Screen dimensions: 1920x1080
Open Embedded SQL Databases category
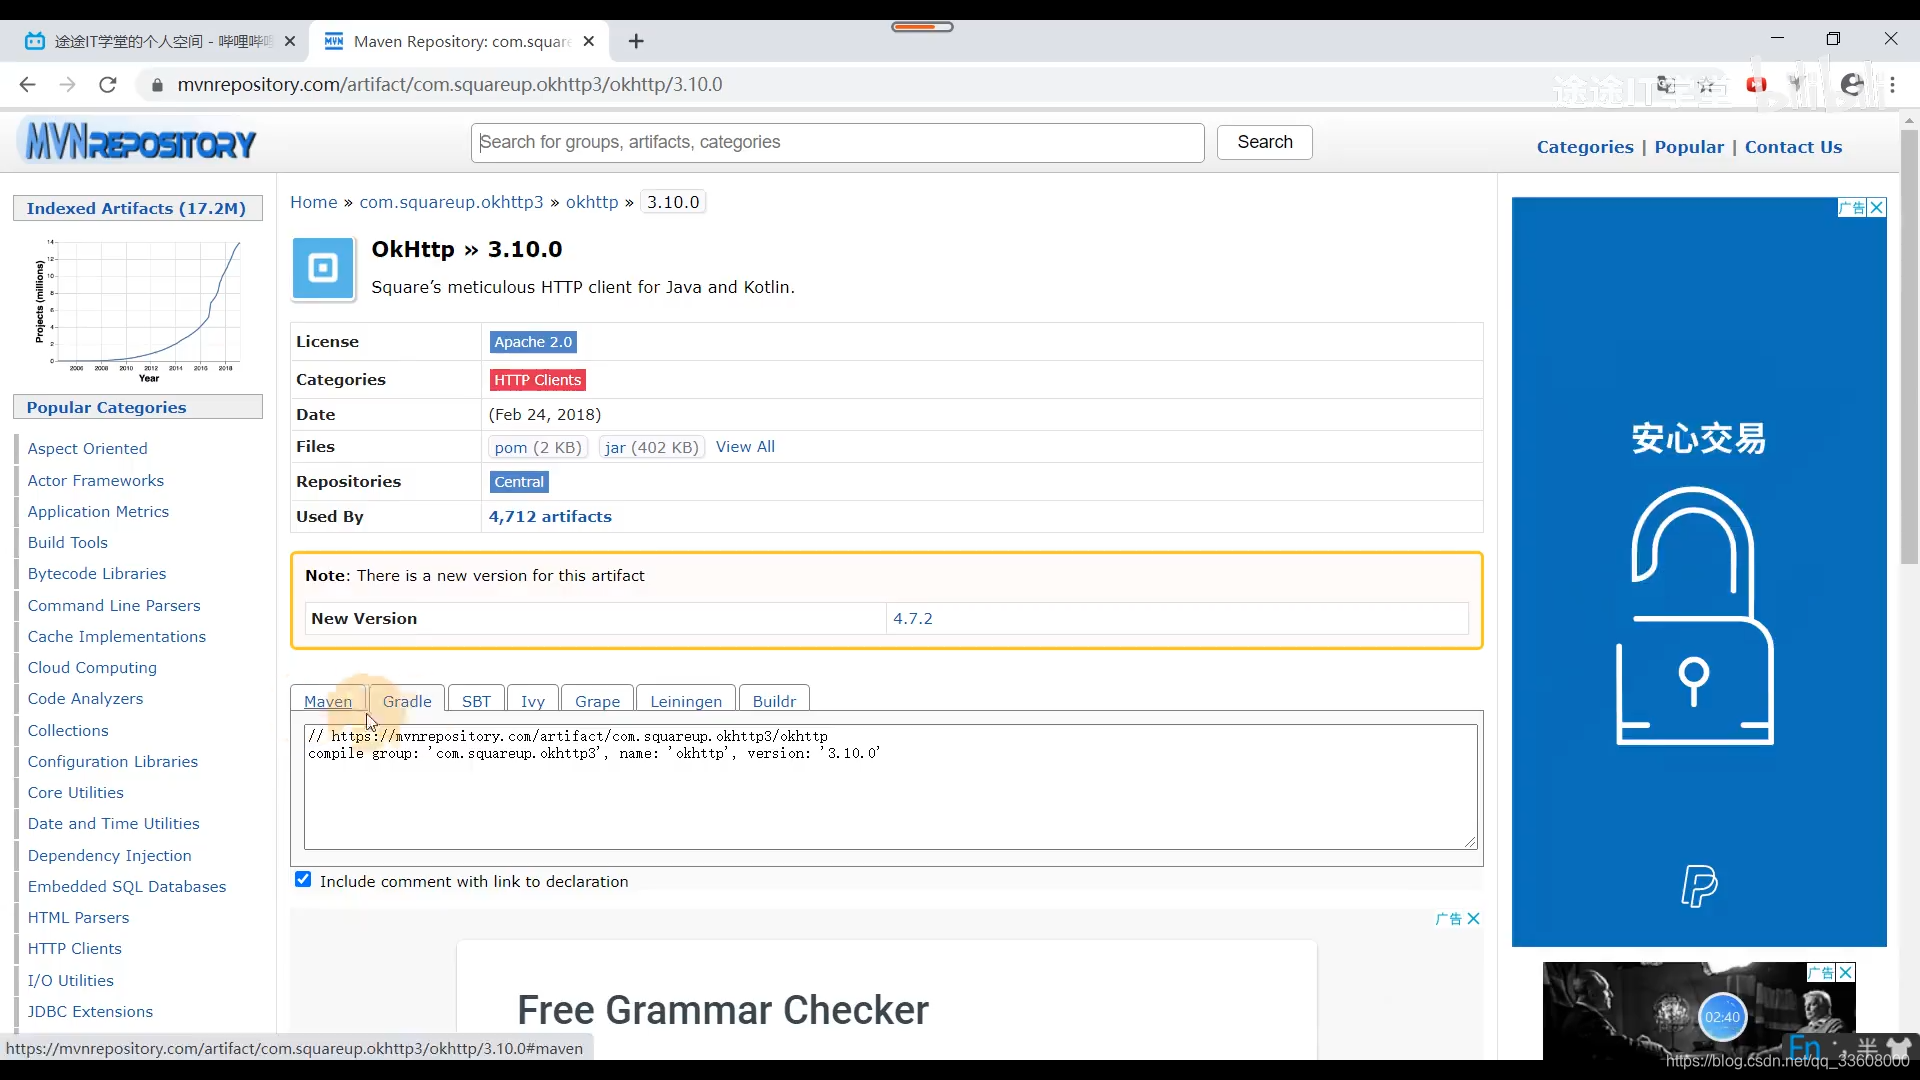click(127, 887)
